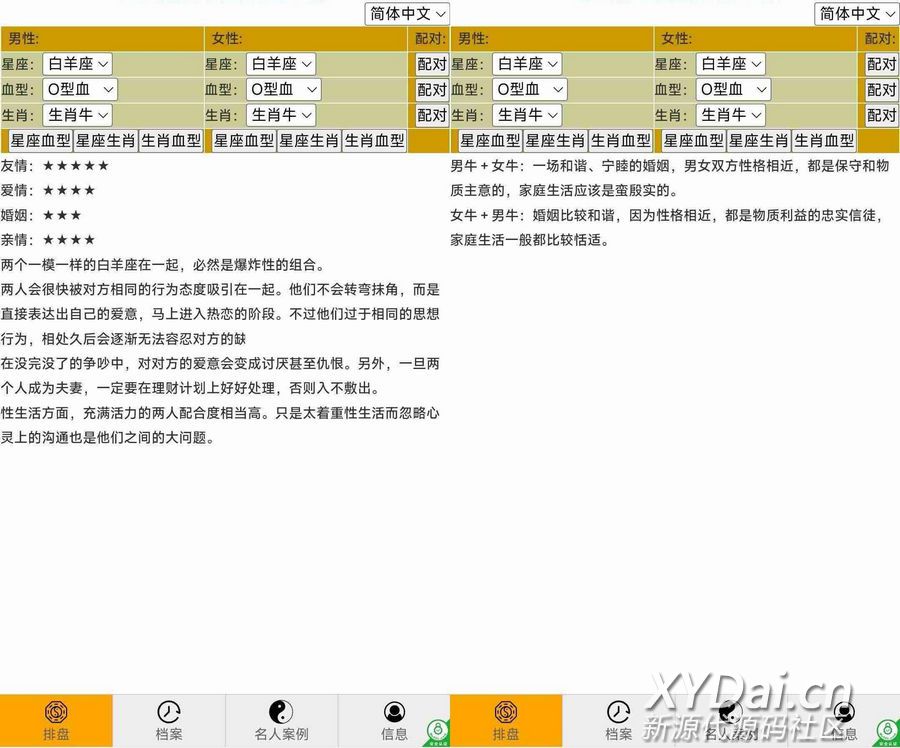The image size is (900, 748).
Task: Open the male 白羊座 star sign selector
Action: [x=77, y=63]
